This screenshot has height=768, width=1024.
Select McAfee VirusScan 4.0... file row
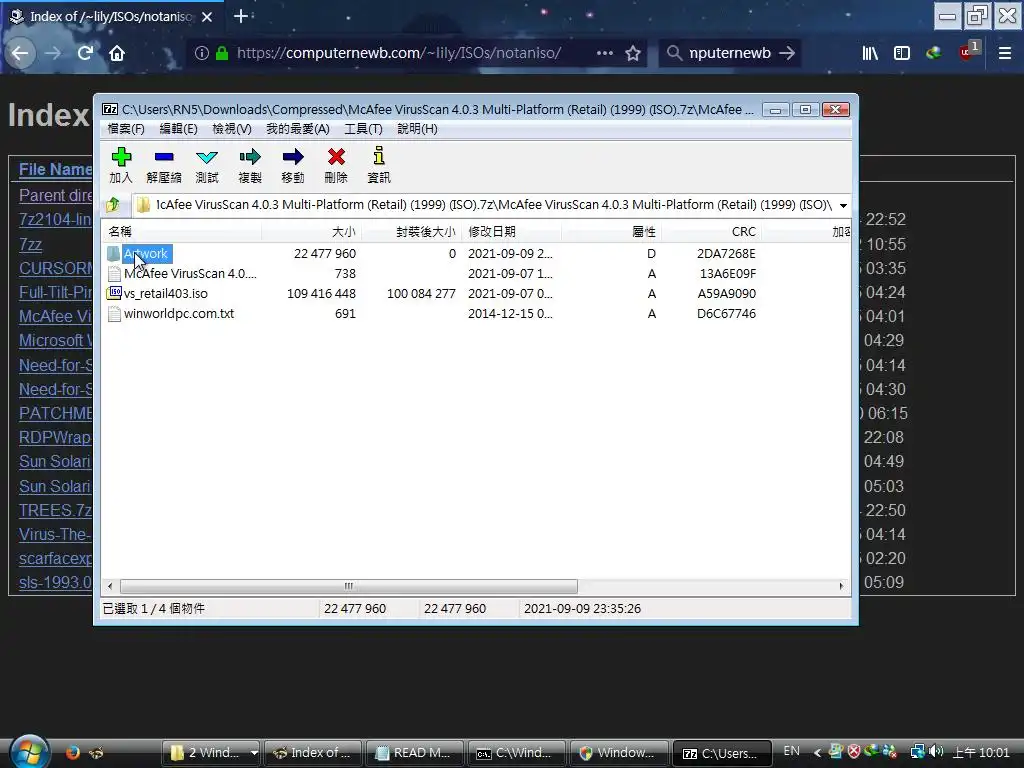(477, 274)
